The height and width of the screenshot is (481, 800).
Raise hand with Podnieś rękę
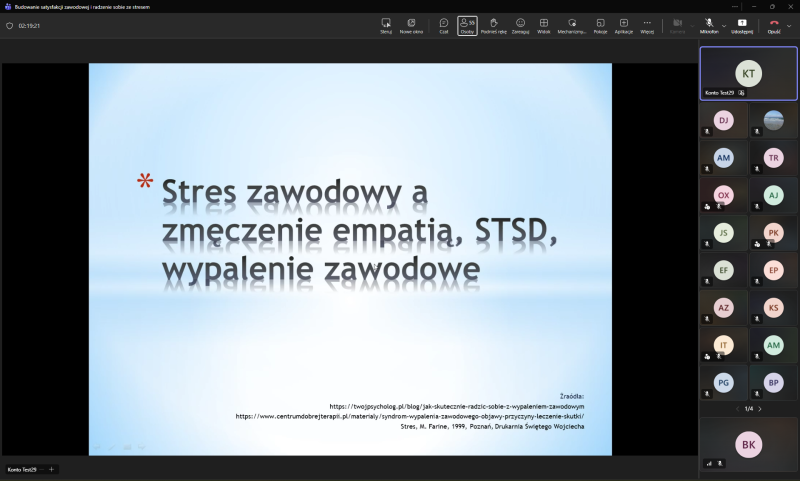coord(493,25)
